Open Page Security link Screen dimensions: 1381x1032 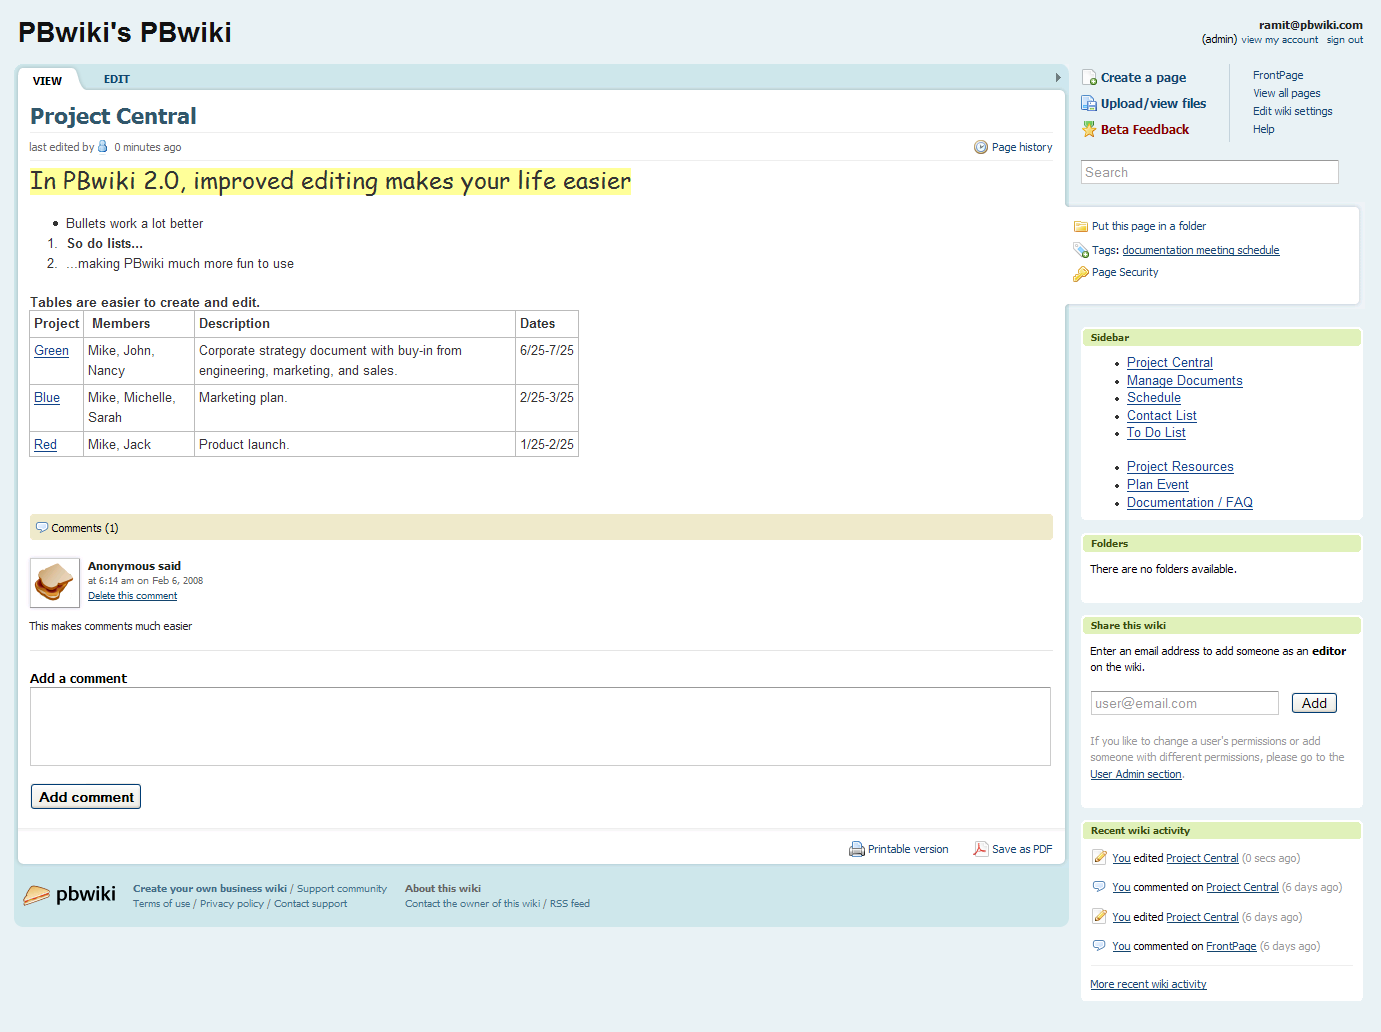coord(1125,272)
